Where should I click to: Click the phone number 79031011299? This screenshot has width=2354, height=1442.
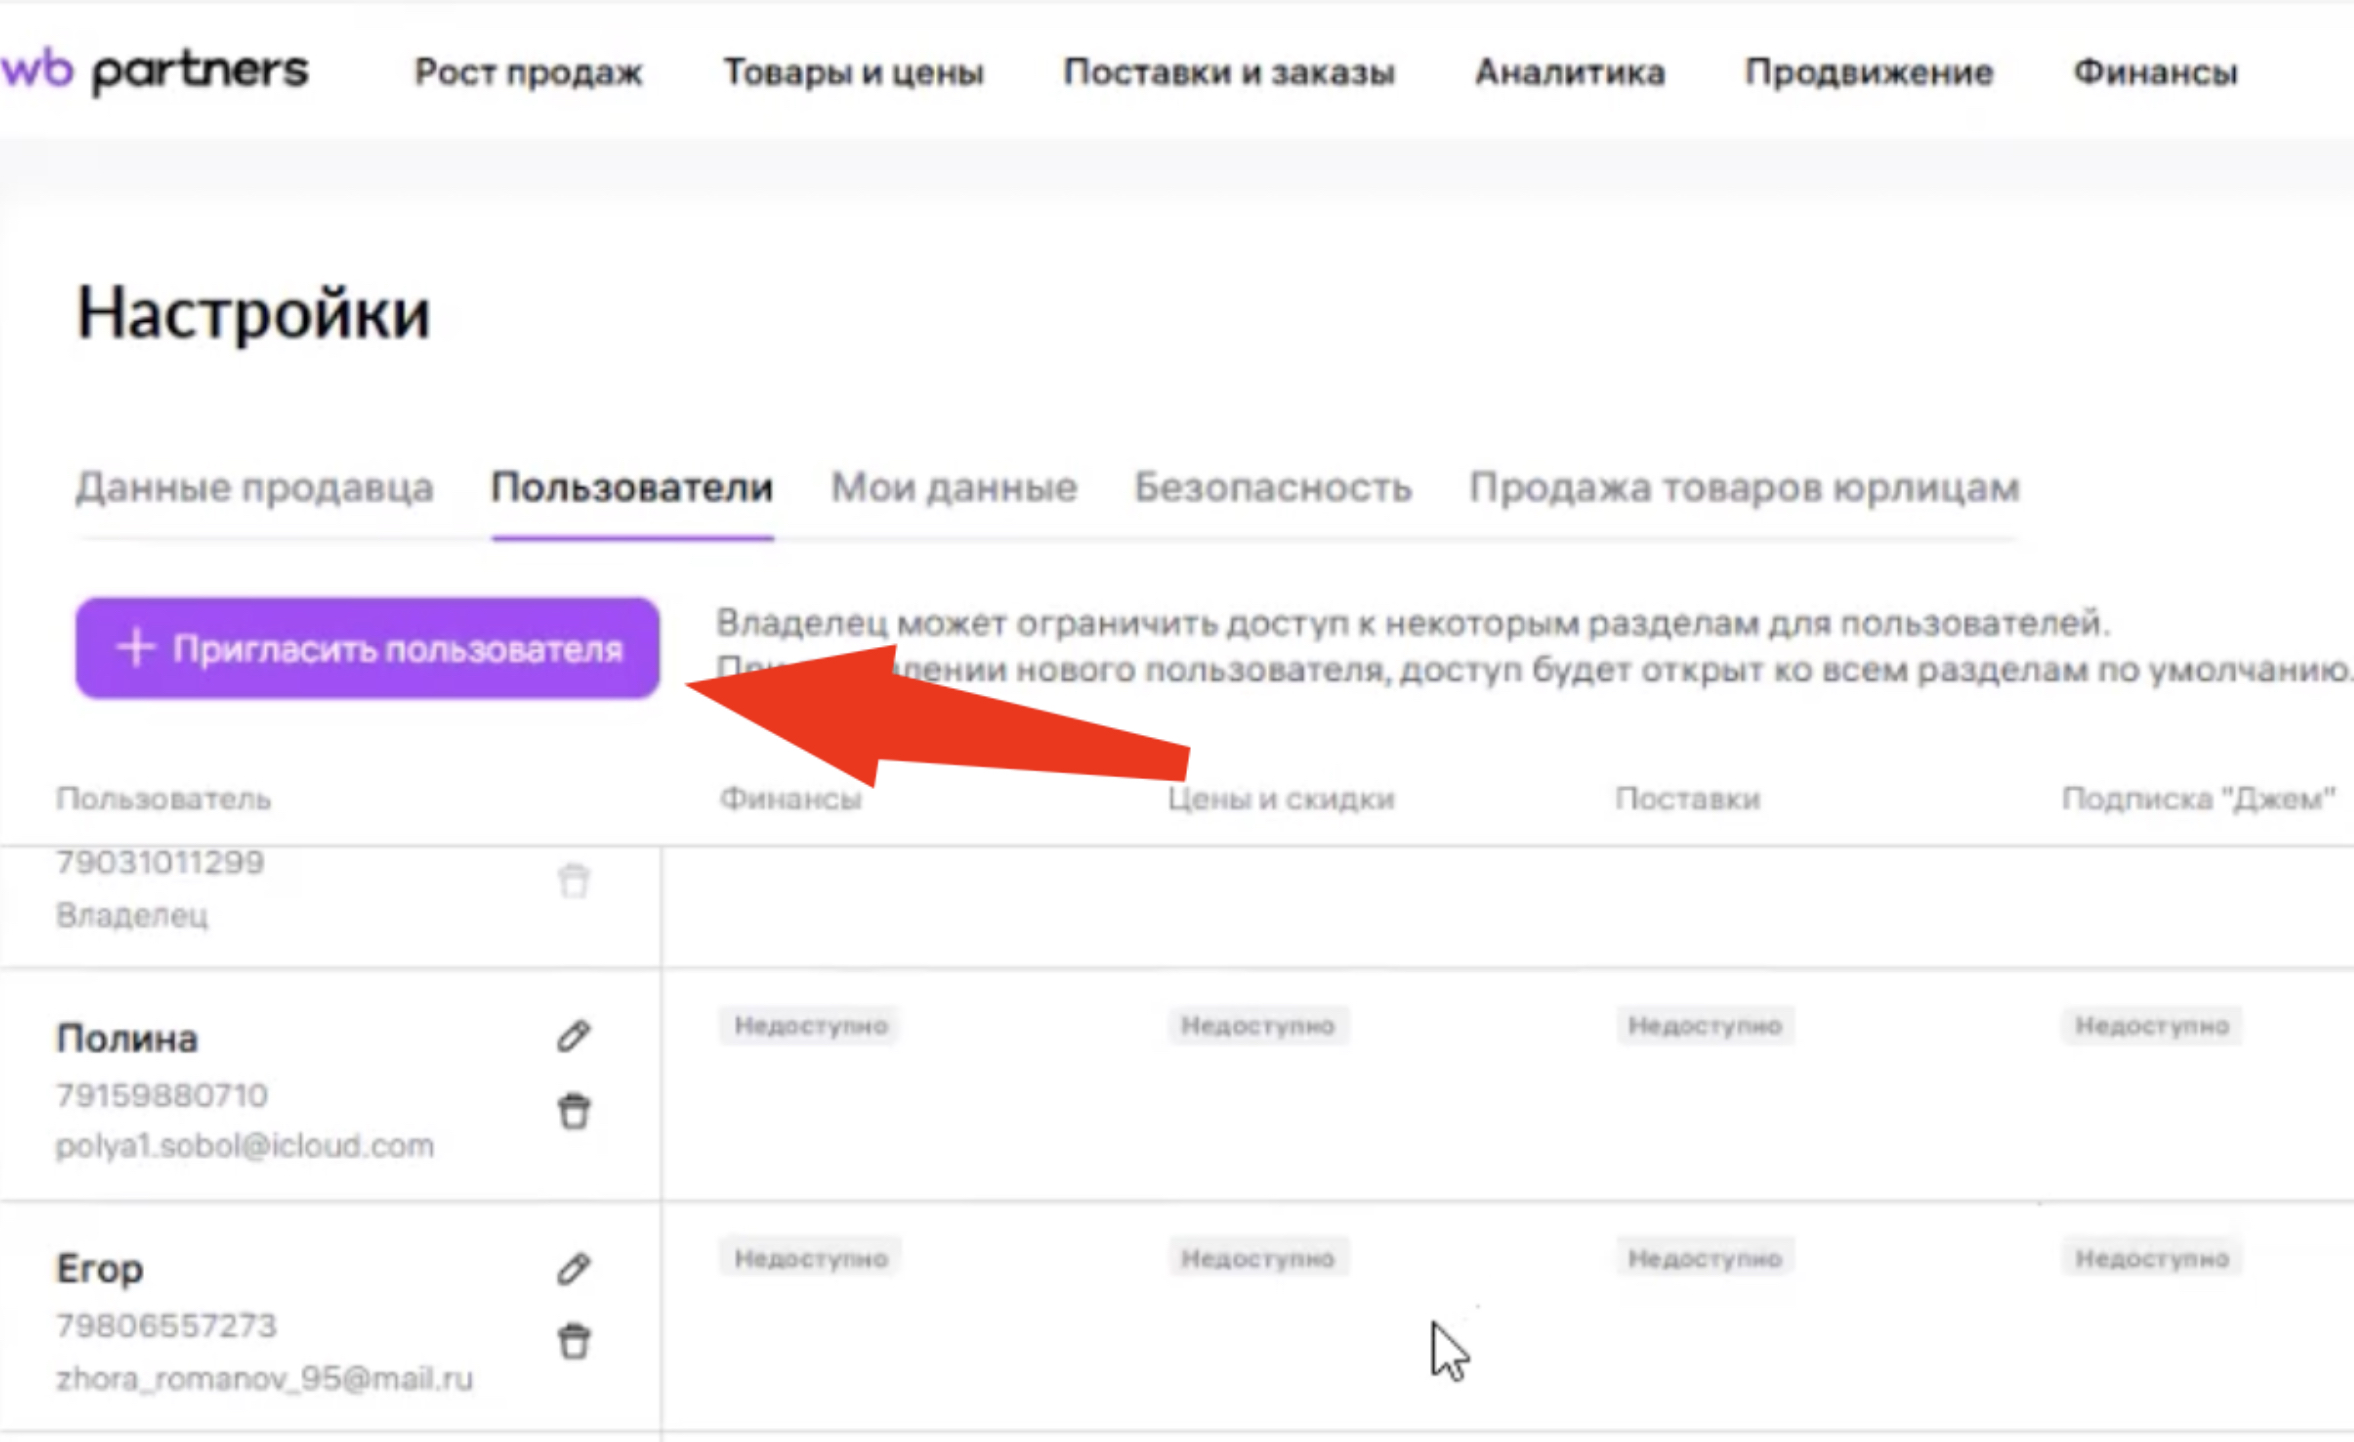(160, 862)
